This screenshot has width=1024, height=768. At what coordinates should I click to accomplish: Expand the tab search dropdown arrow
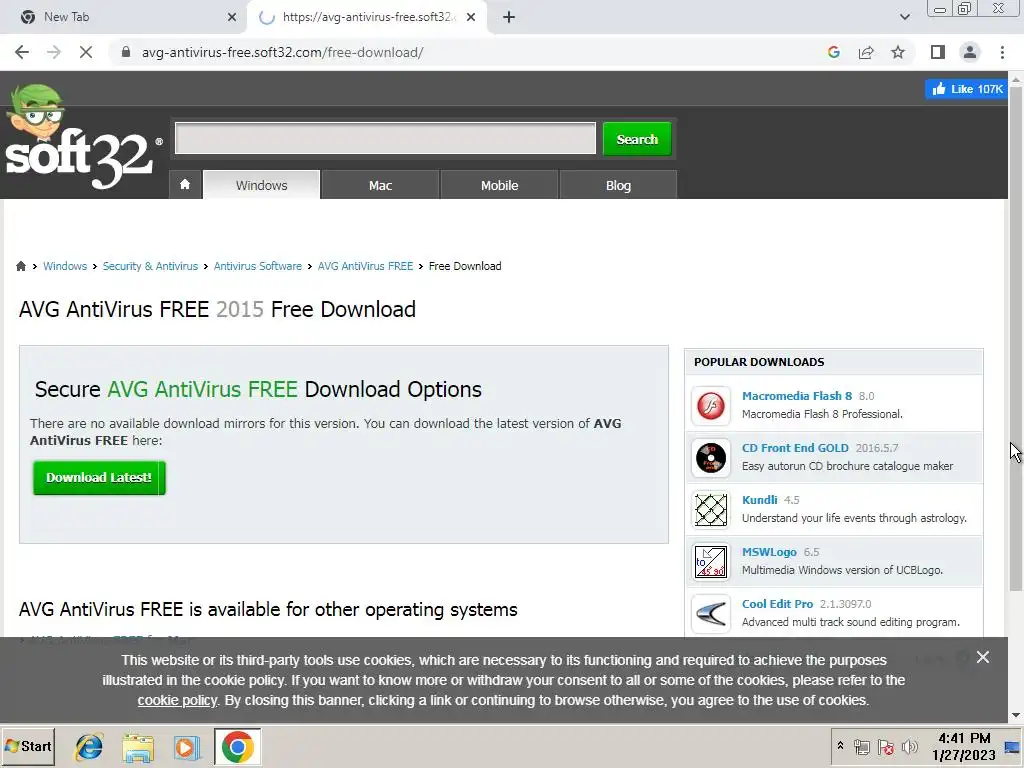coord(904,17)
